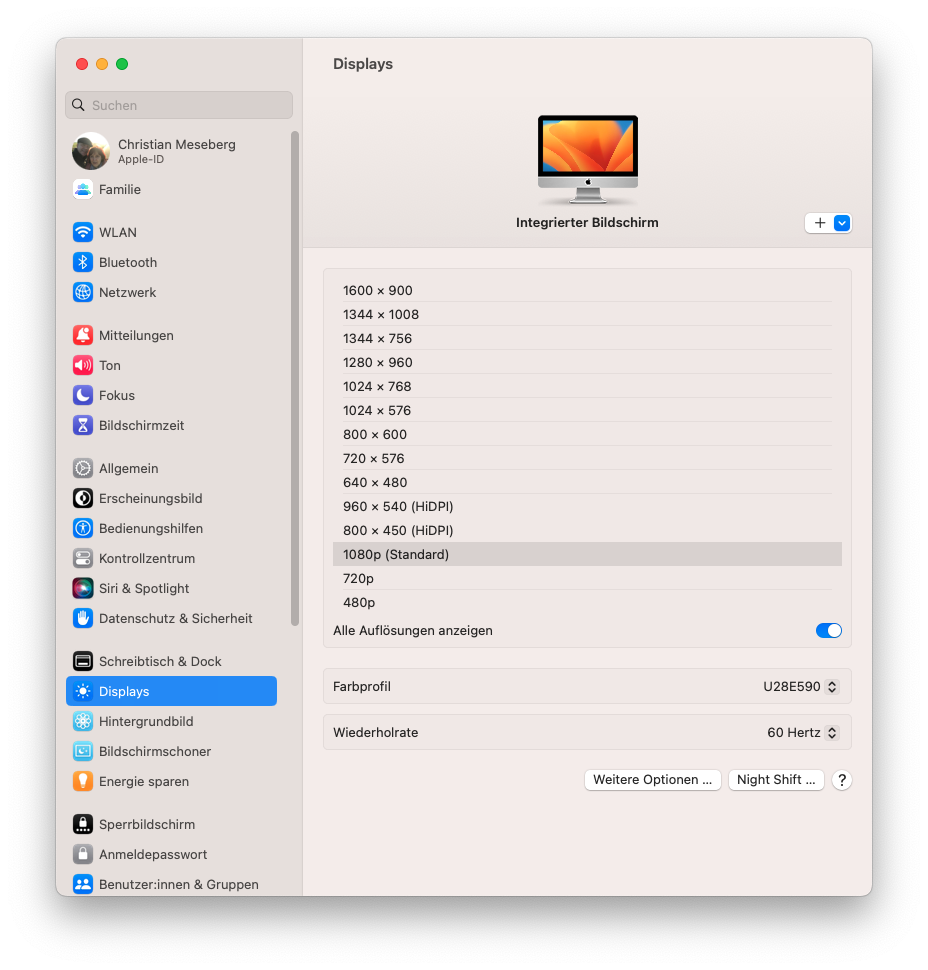Image resolution: width=928 pixels, height=970 pixels.
Task: Toggle Alle Auflösungen anzeigen switch
Action: [x=828, y=630]
